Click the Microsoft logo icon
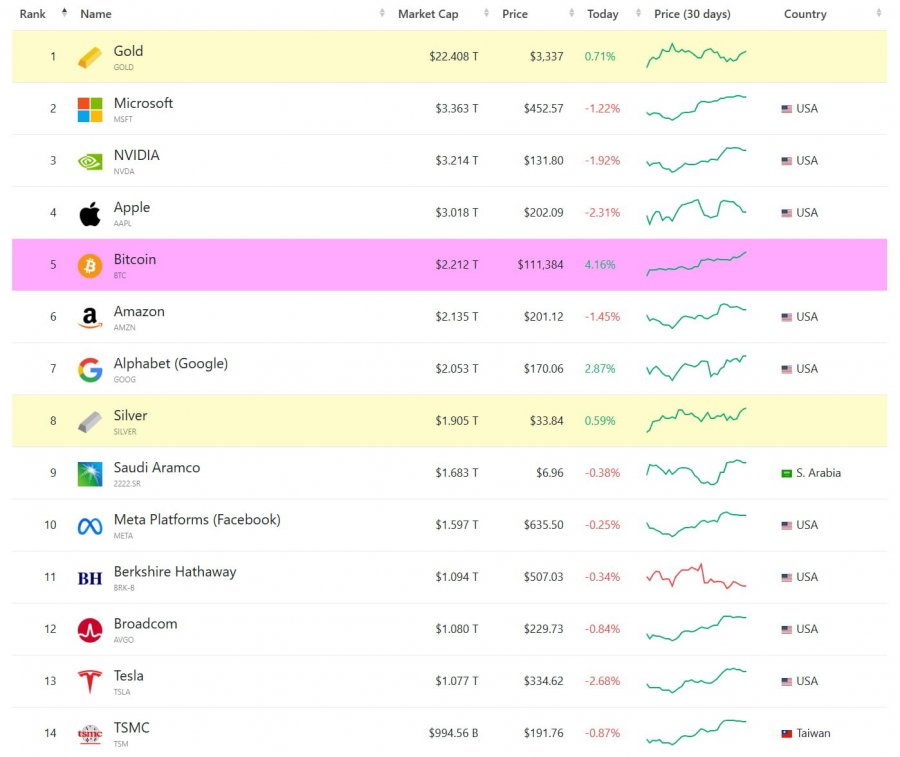900x757 pixels. pyautogui.click(x=90, y=109)
